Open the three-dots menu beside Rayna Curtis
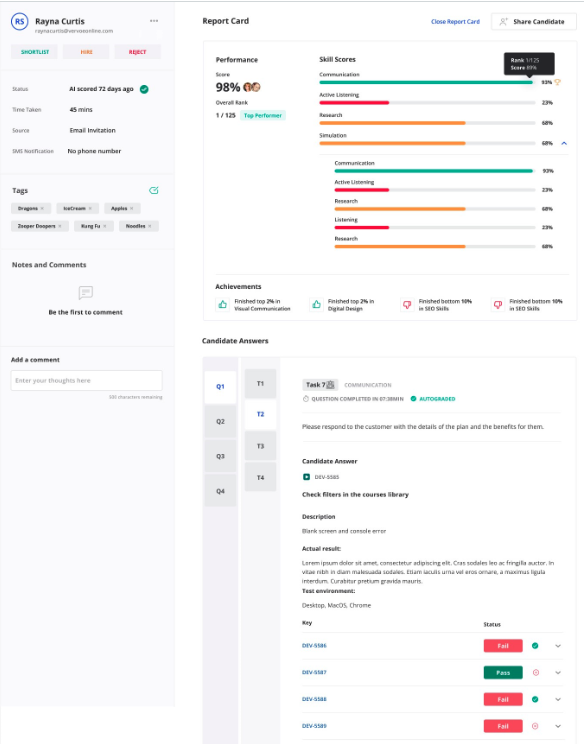Screen dimensions: 584x744 154,21
